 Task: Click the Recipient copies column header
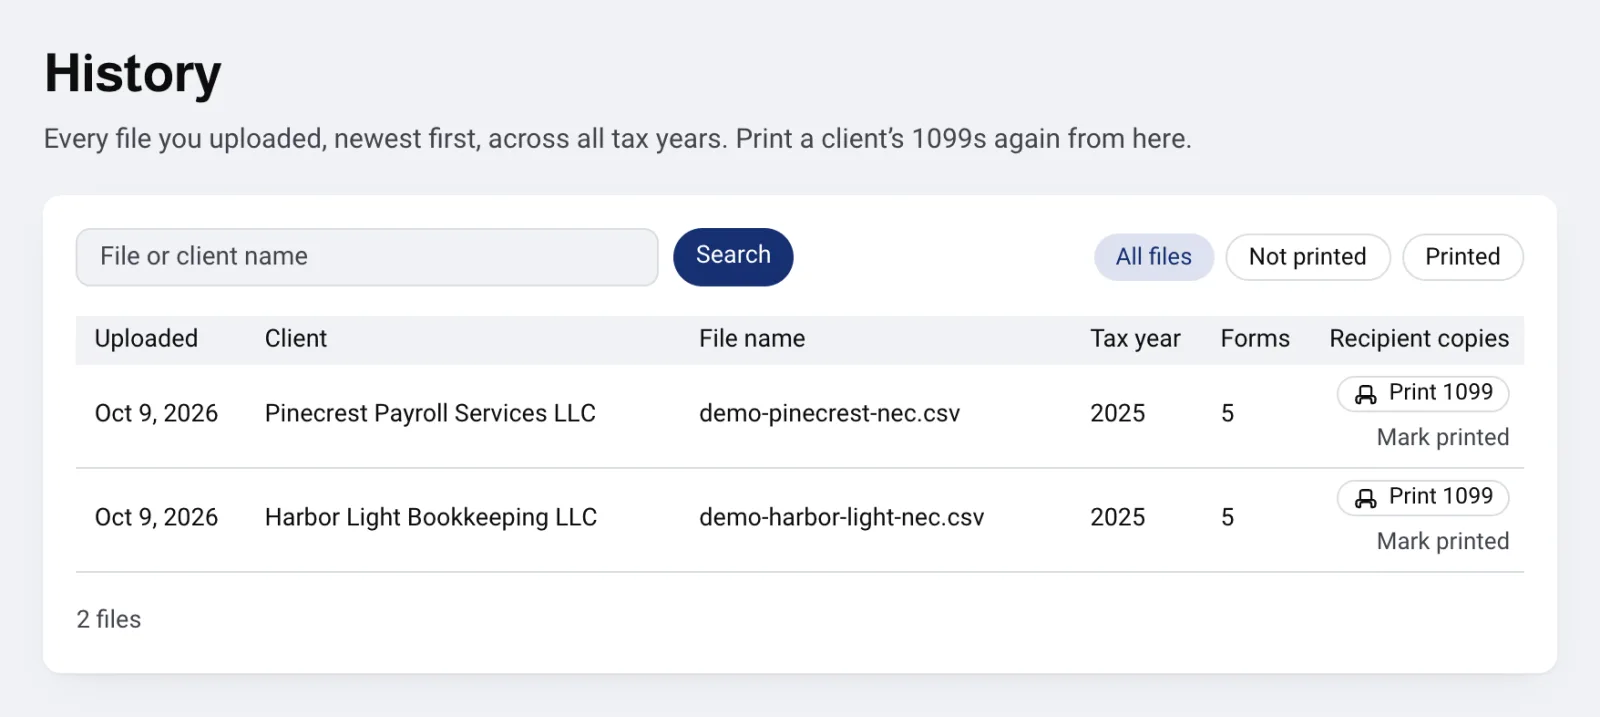(1419, 339)
